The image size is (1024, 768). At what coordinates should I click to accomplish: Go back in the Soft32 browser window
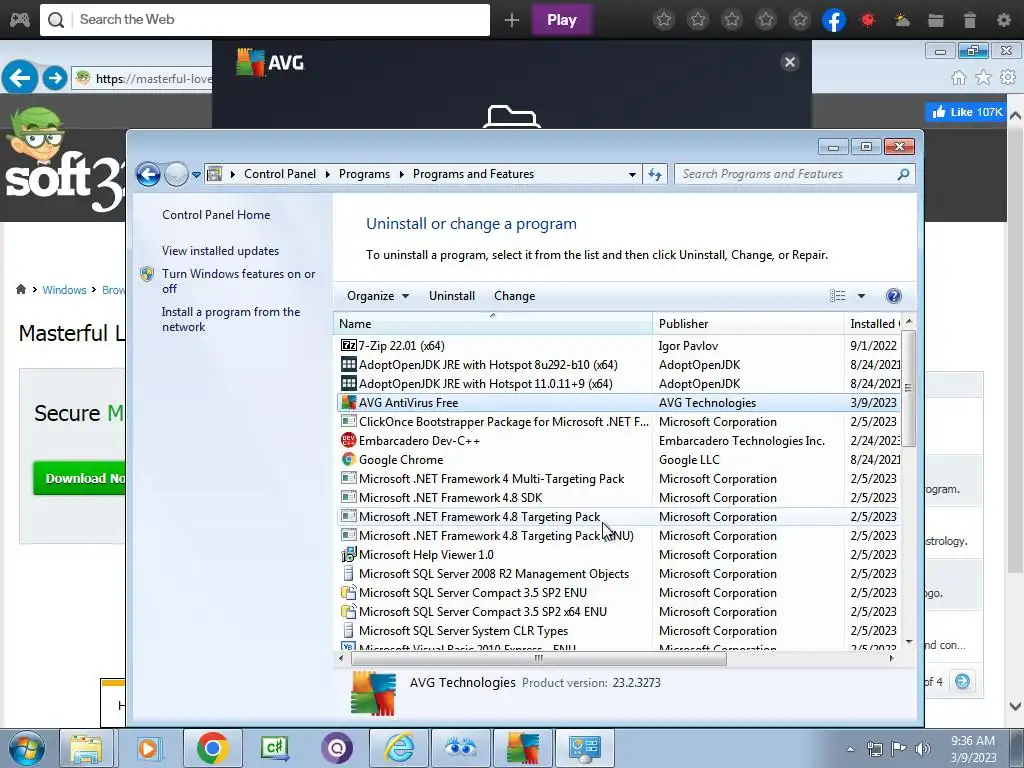point(20,78)
